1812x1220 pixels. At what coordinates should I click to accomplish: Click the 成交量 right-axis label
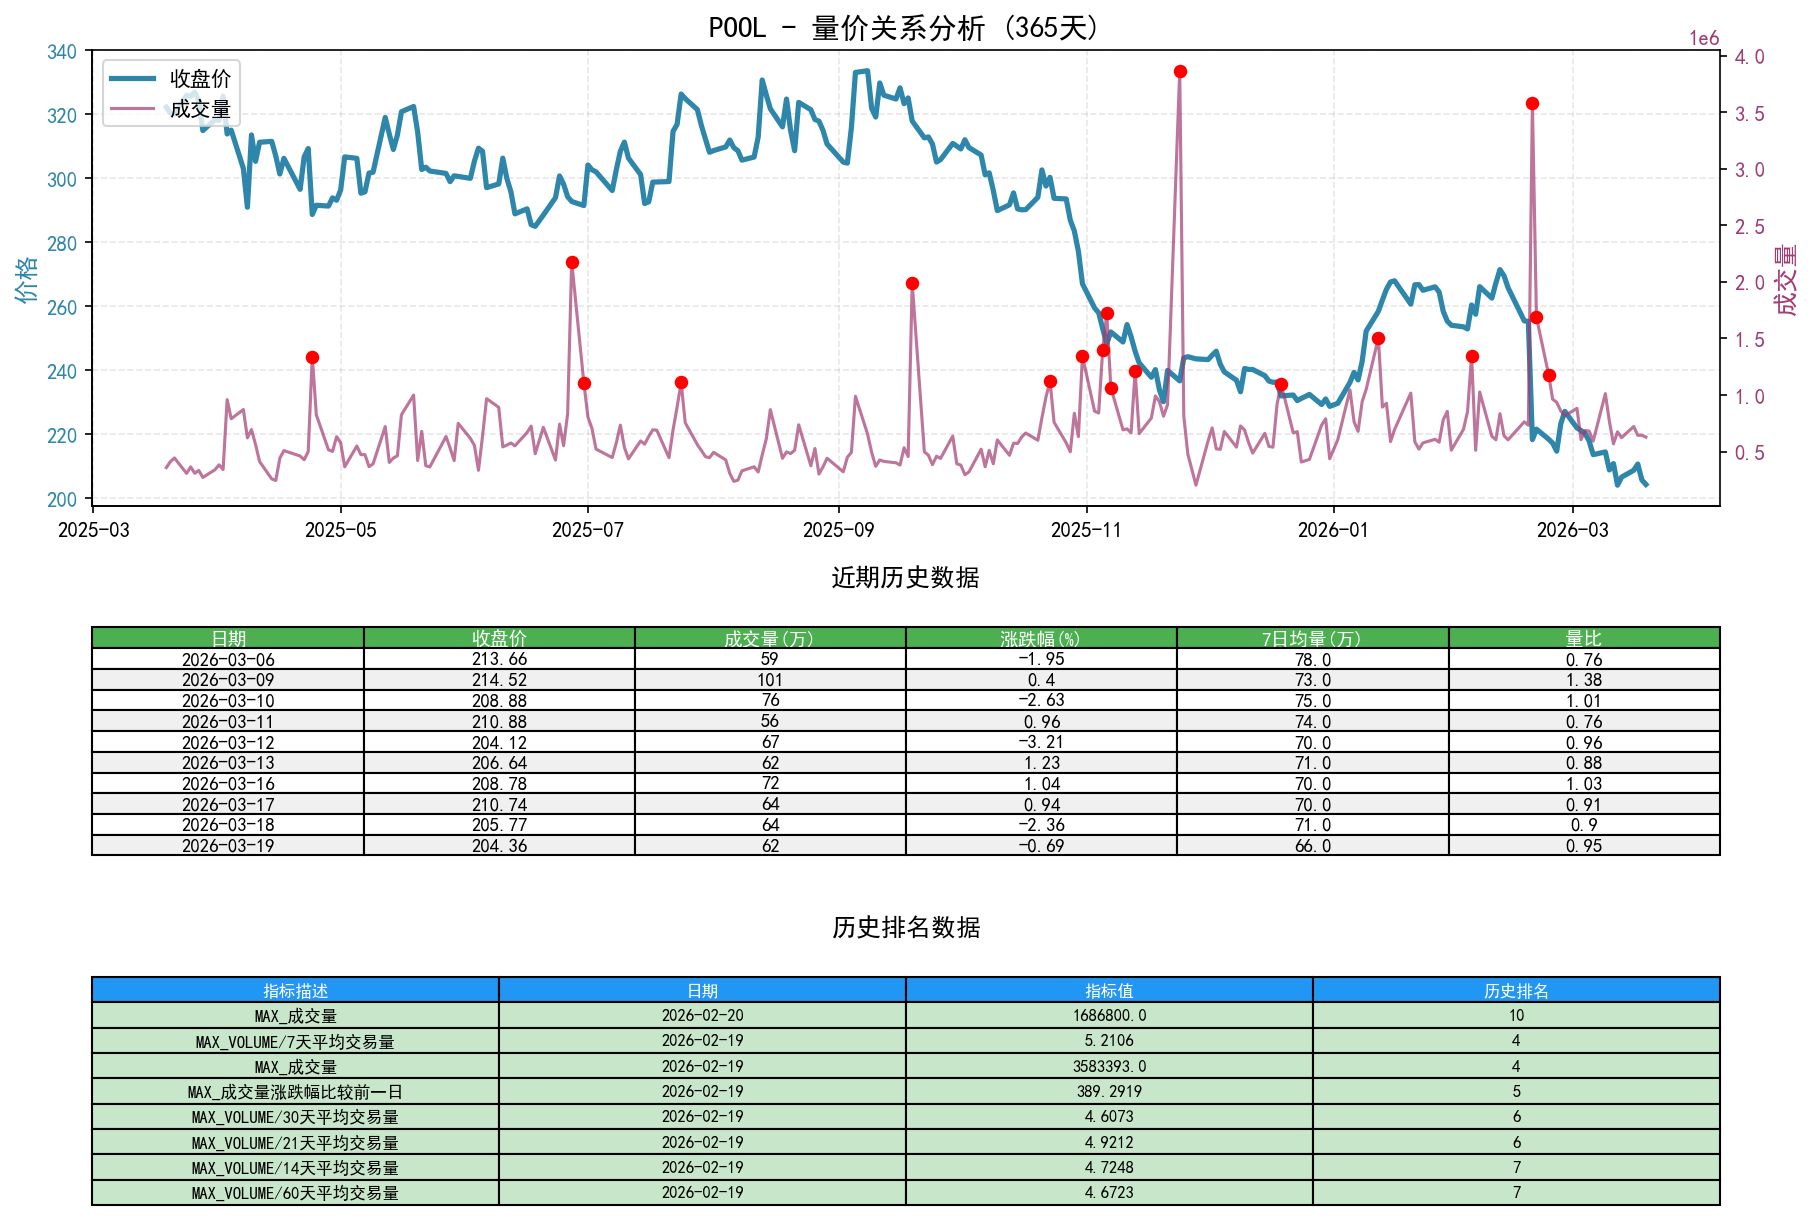click(1786, 282)
